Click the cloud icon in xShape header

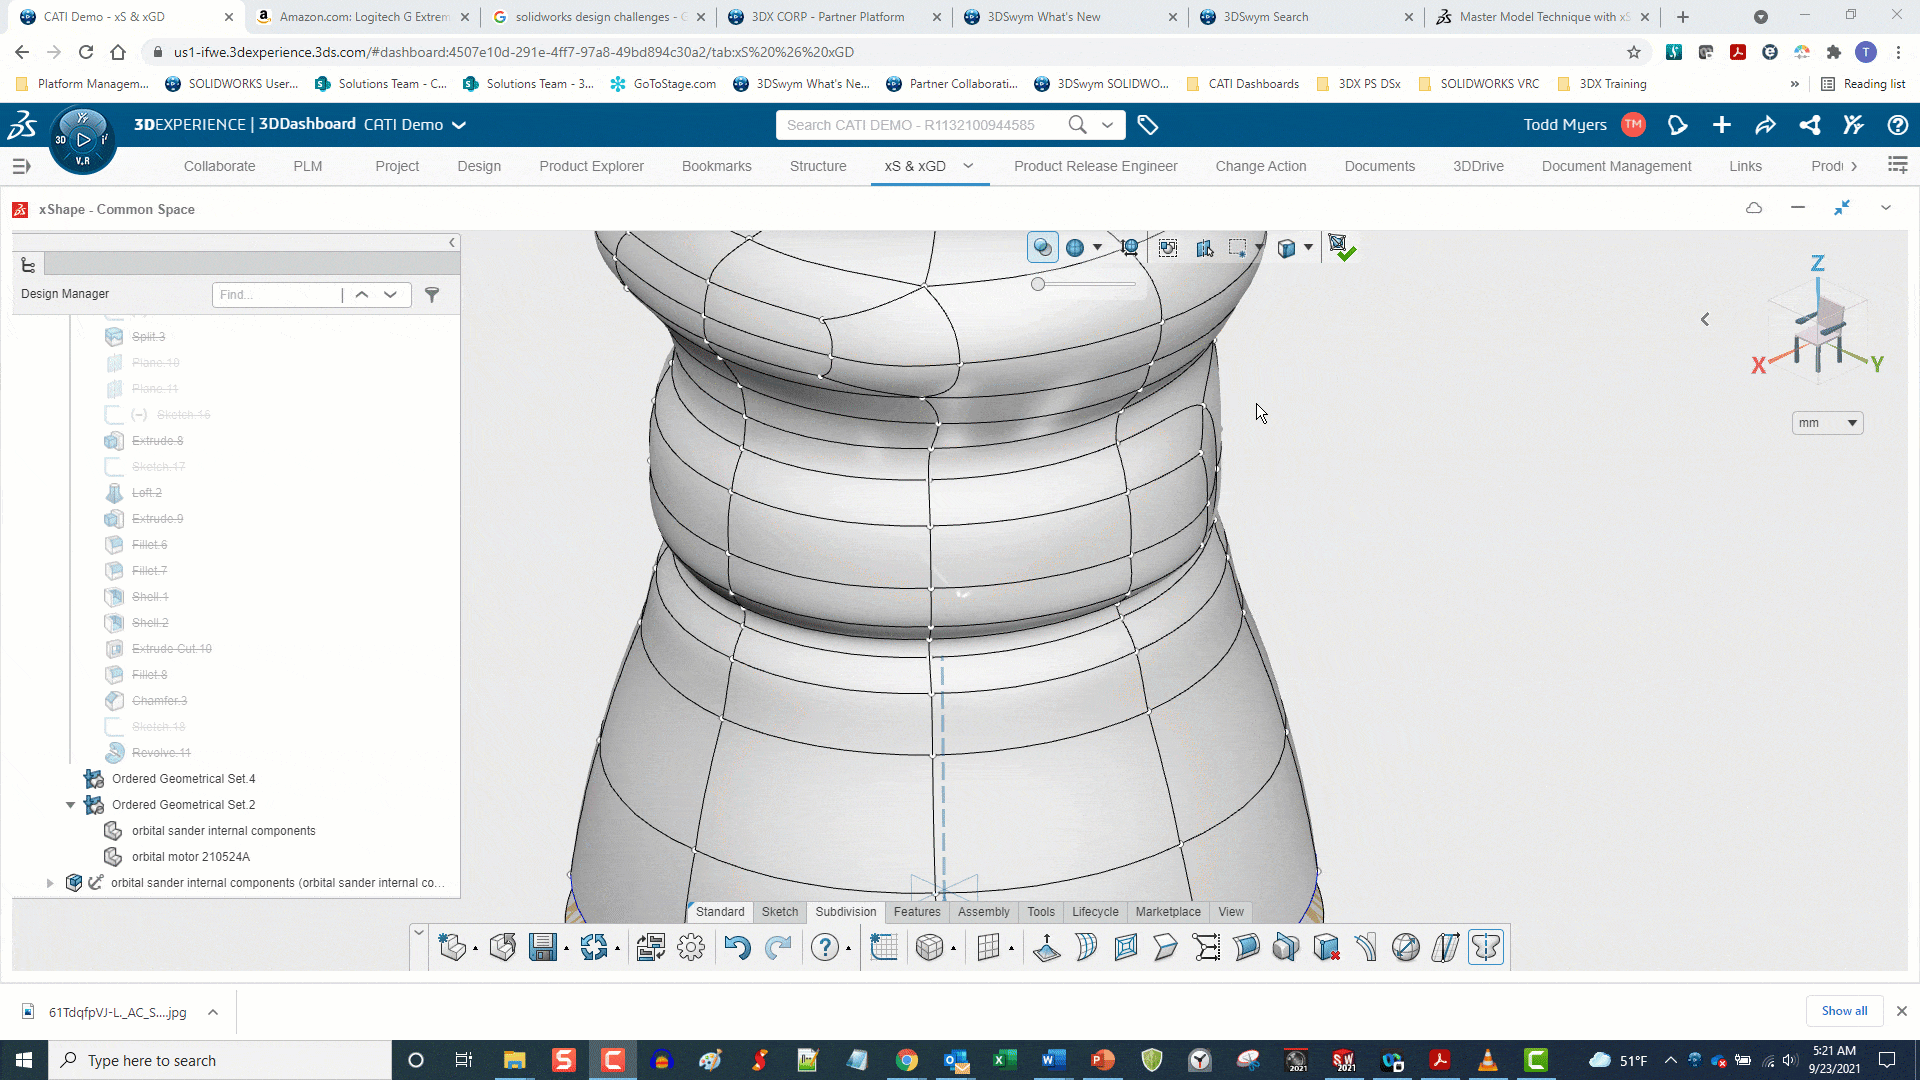[x=1754, y=208]
